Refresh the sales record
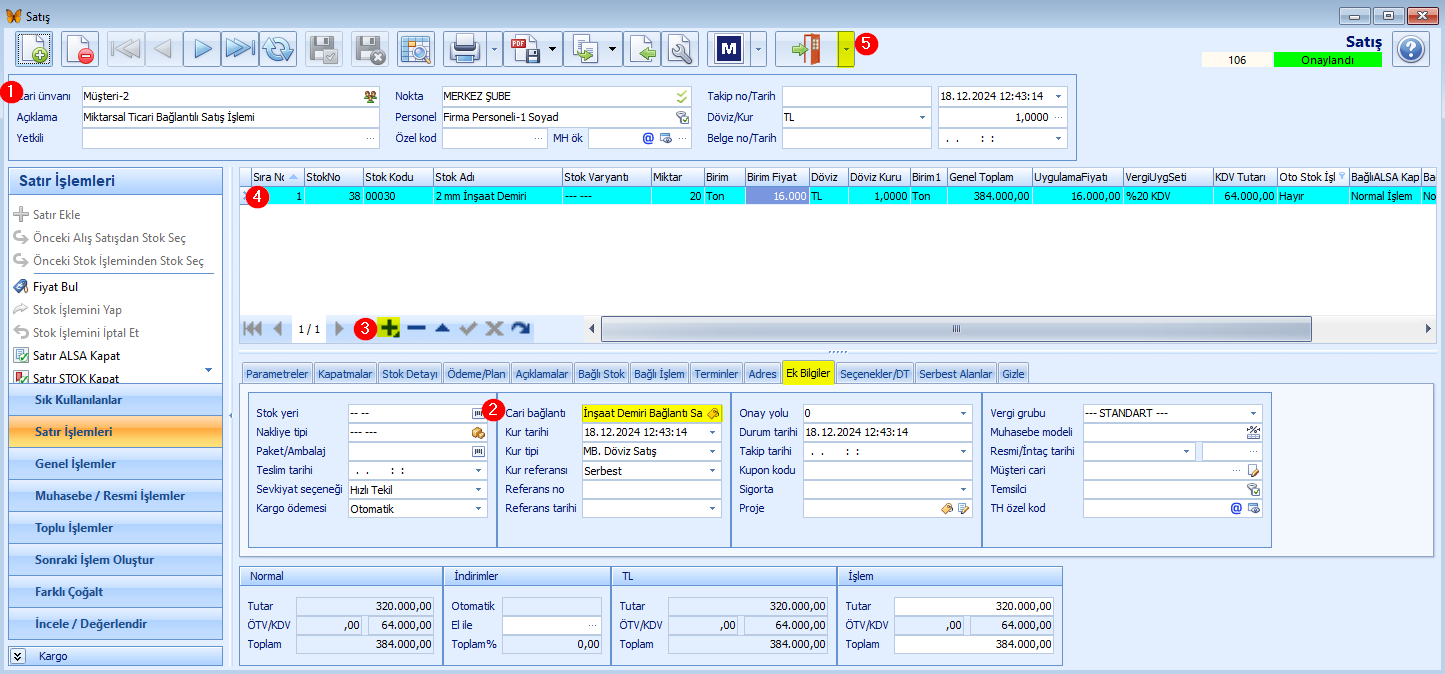 coord(278,48)
